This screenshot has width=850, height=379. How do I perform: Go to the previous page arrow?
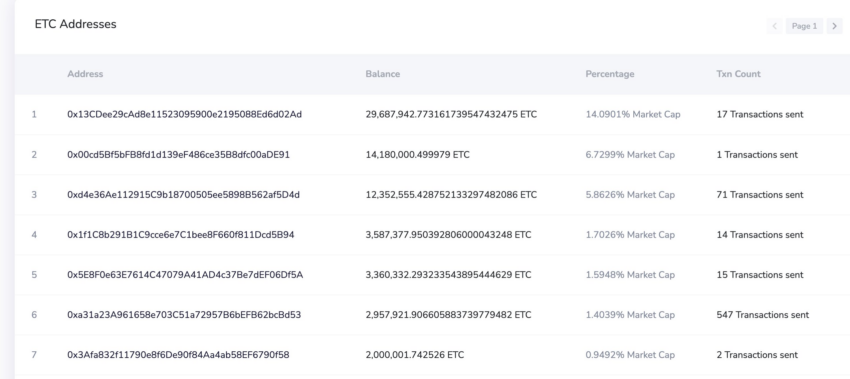775,26
